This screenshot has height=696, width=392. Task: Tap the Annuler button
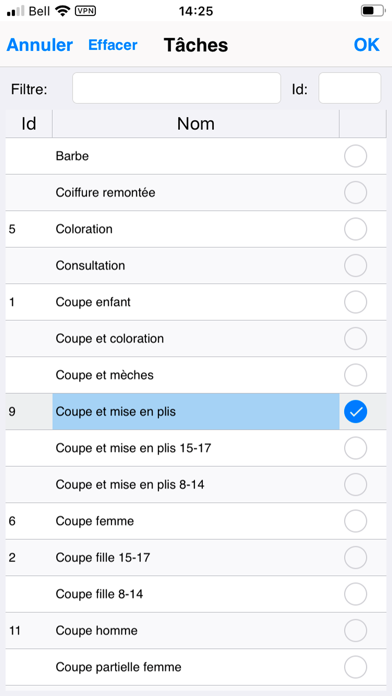40,45
